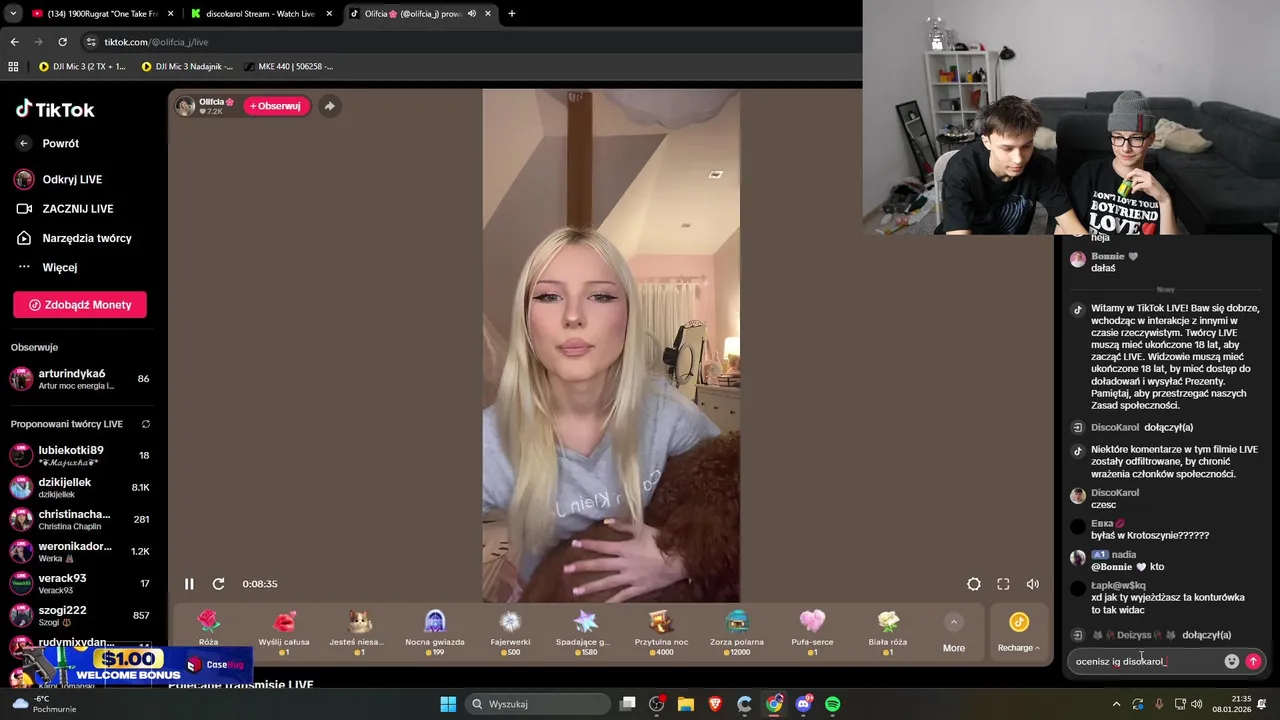The image size is (1280, 720).
Task: Open dzikijellek live stream
Action: coord(80,488)
